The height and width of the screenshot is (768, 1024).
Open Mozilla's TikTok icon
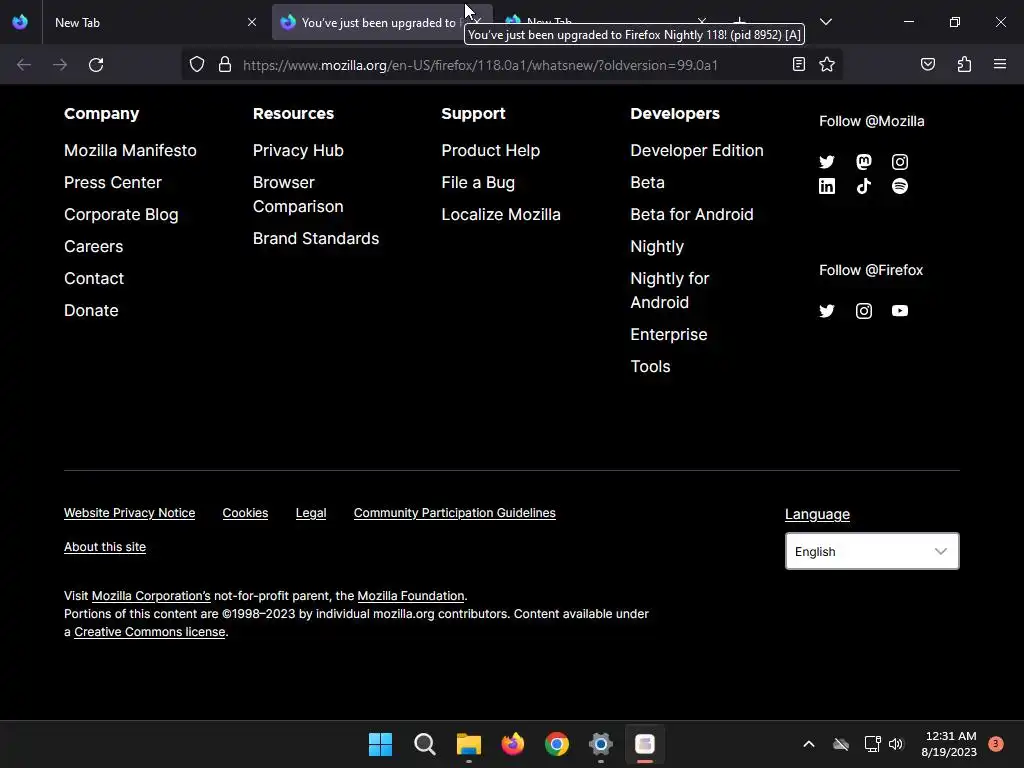coord(863,186)
